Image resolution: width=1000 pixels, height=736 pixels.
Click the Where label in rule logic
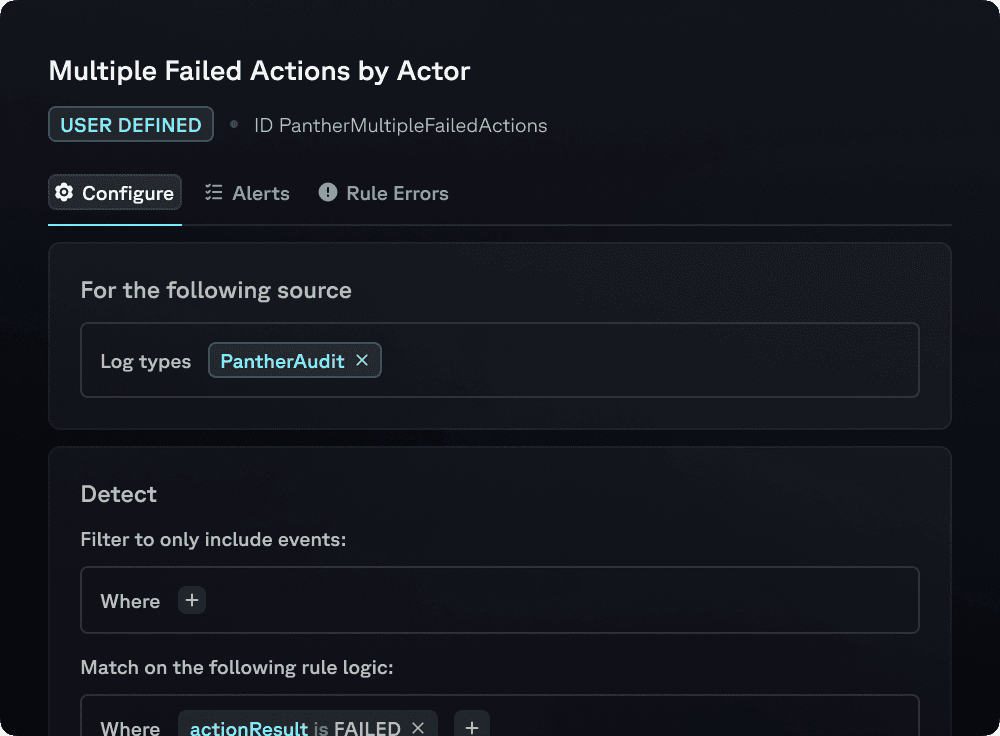130,728
